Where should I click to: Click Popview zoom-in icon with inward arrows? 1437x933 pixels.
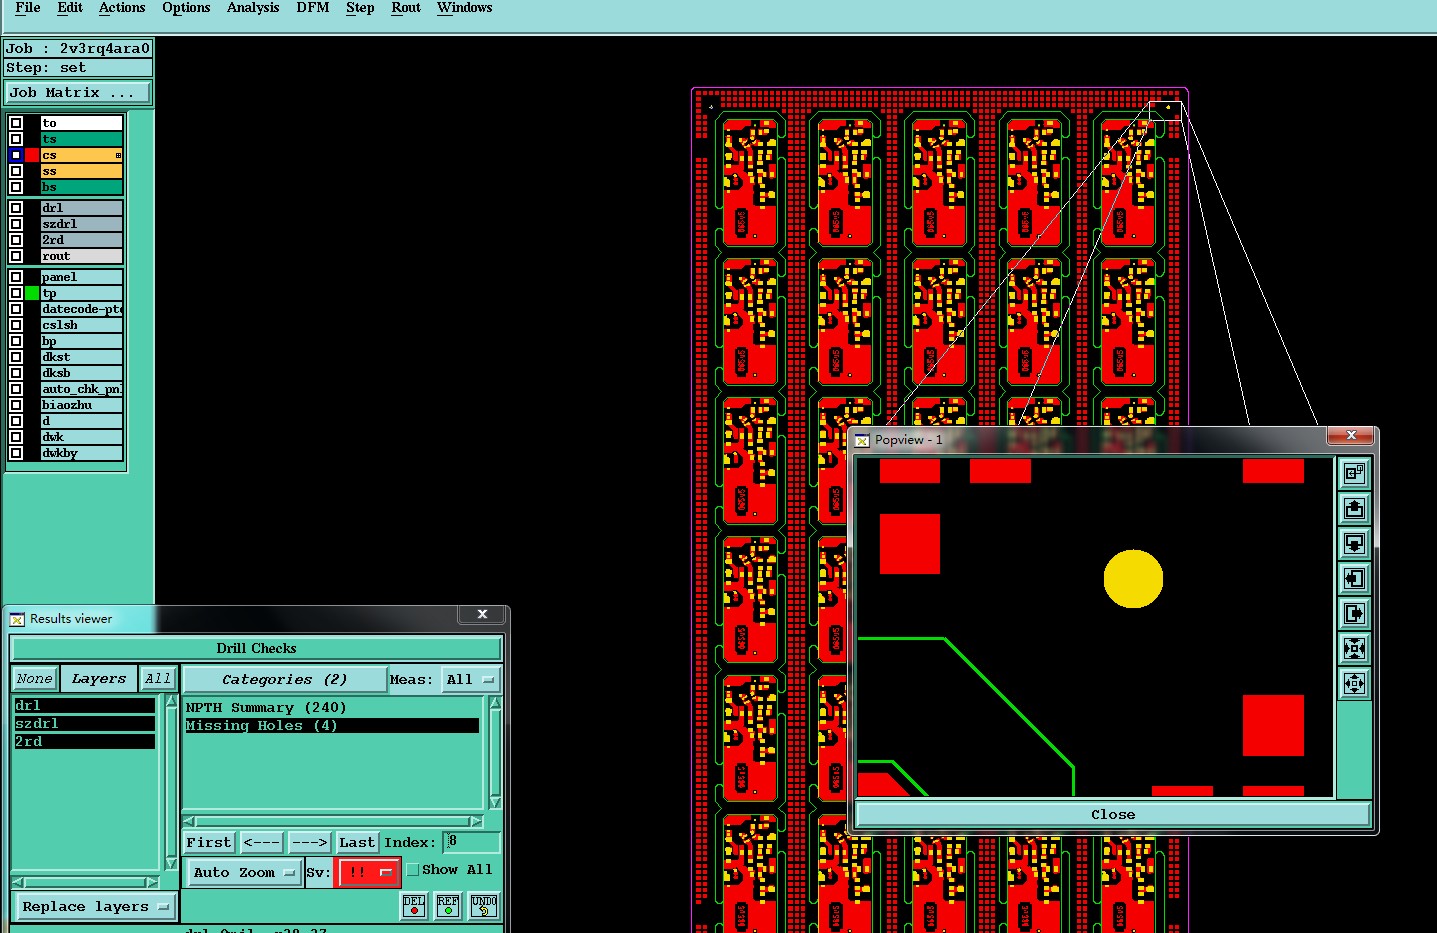1354,648
